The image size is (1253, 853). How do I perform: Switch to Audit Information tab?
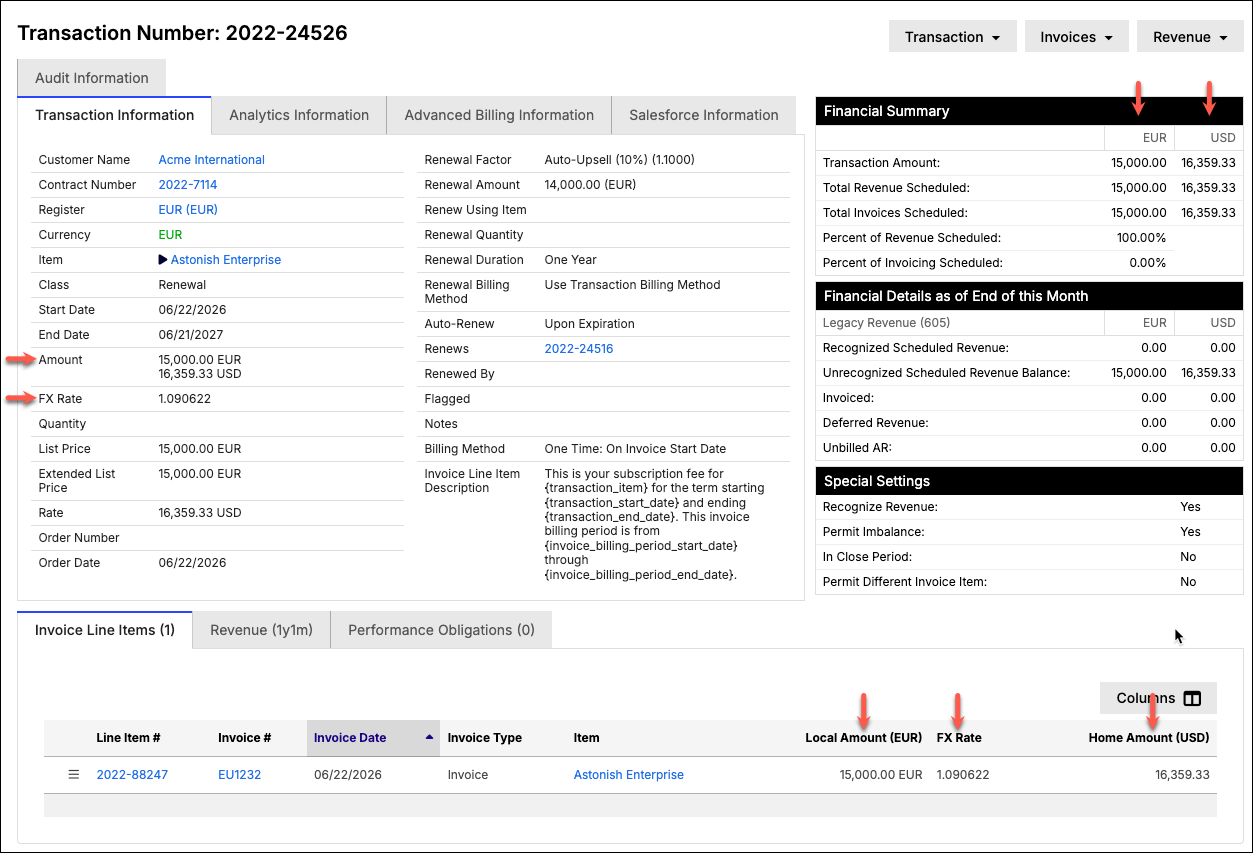pyautogui.click(x=92, y=78)
